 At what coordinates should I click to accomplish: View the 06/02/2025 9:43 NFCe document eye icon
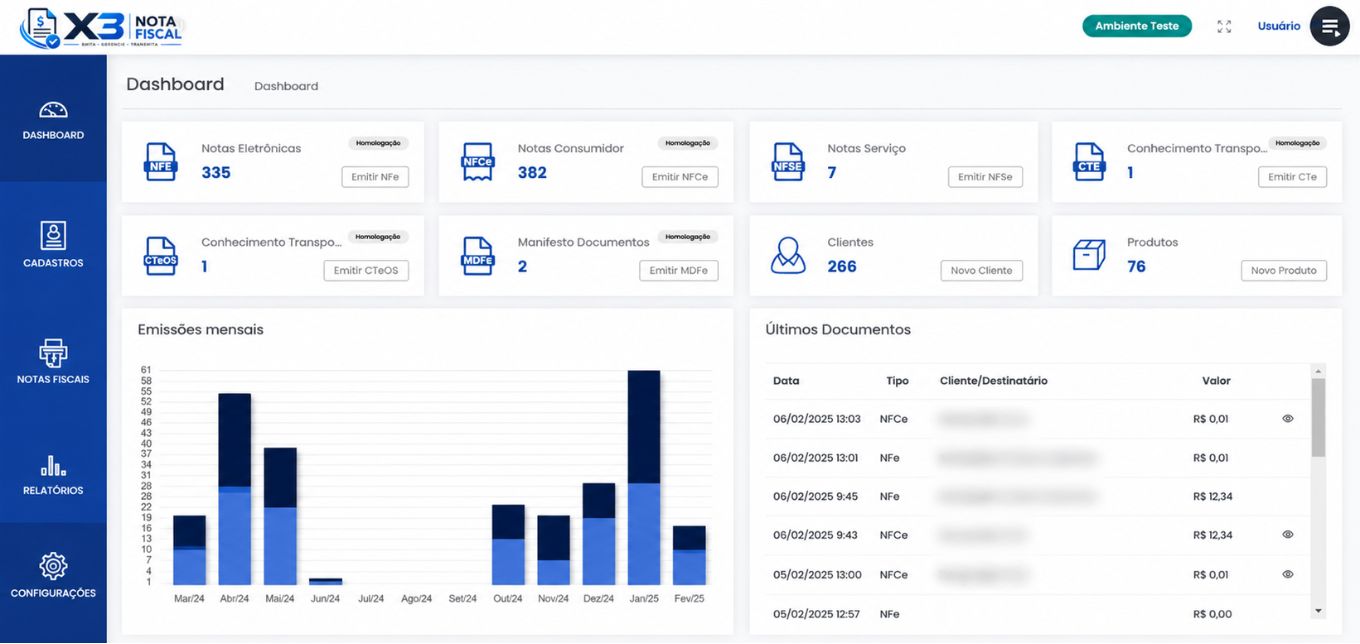tap(1288, 535)
